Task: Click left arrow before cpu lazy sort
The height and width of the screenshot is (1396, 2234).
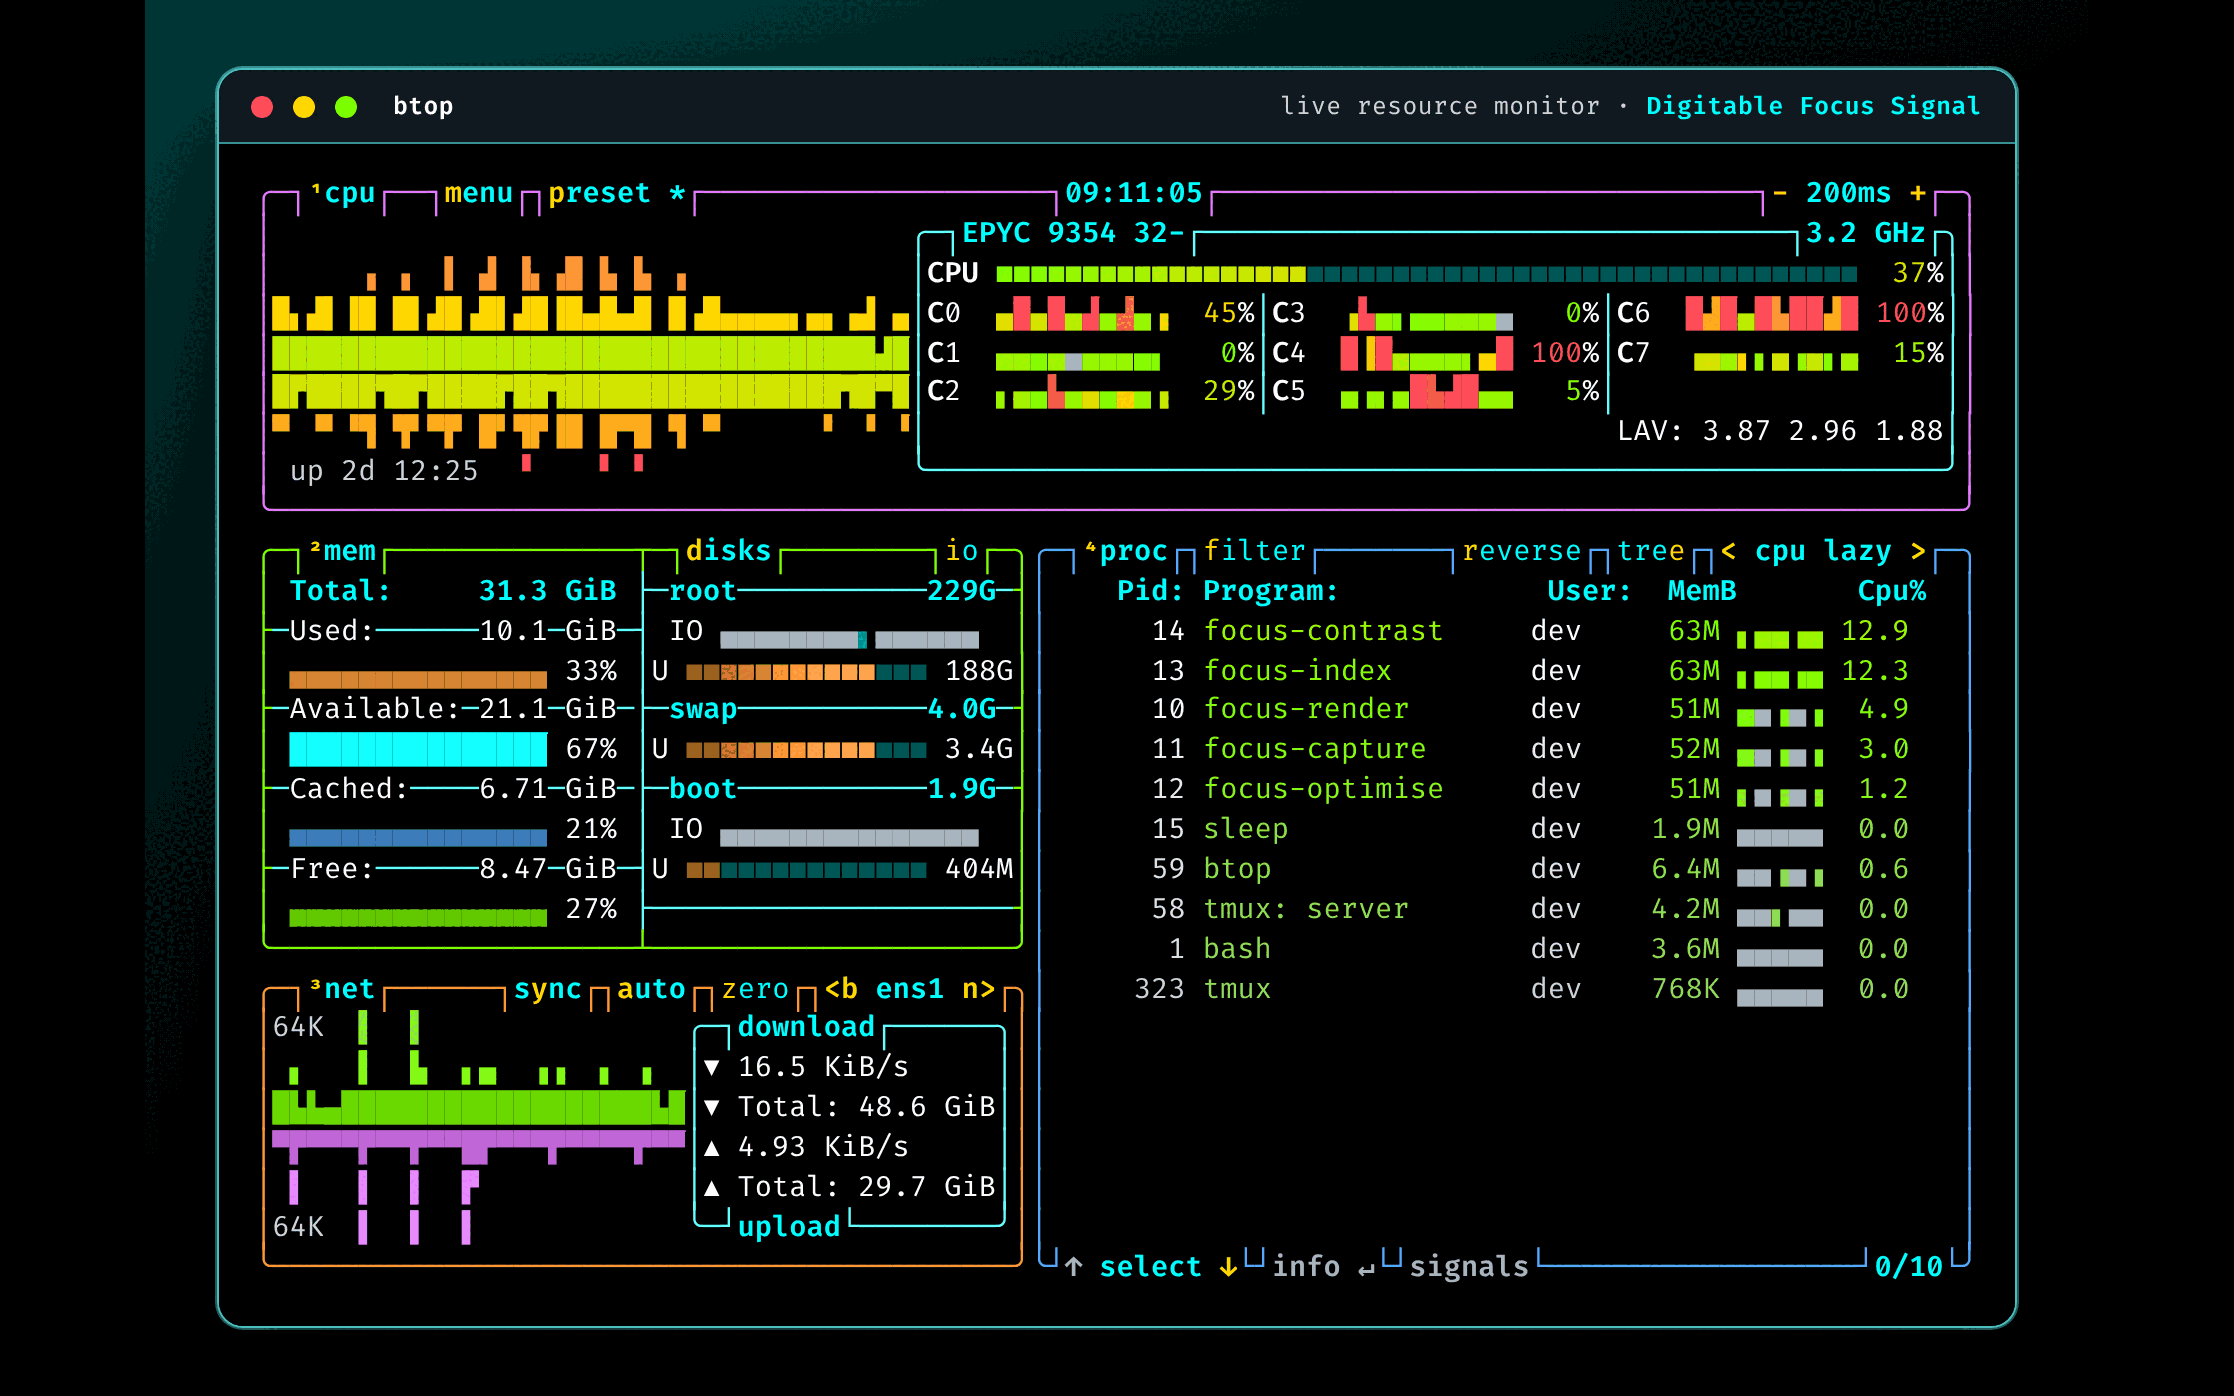Action: (x=1728, y=551)
